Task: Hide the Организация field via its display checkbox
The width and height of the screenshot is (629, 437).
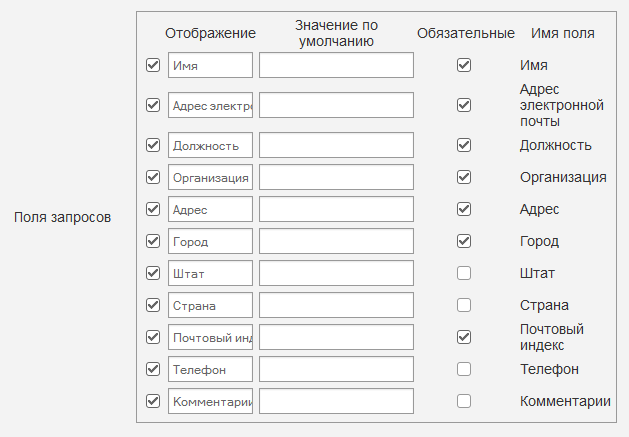Action: (x=153, y=177)
